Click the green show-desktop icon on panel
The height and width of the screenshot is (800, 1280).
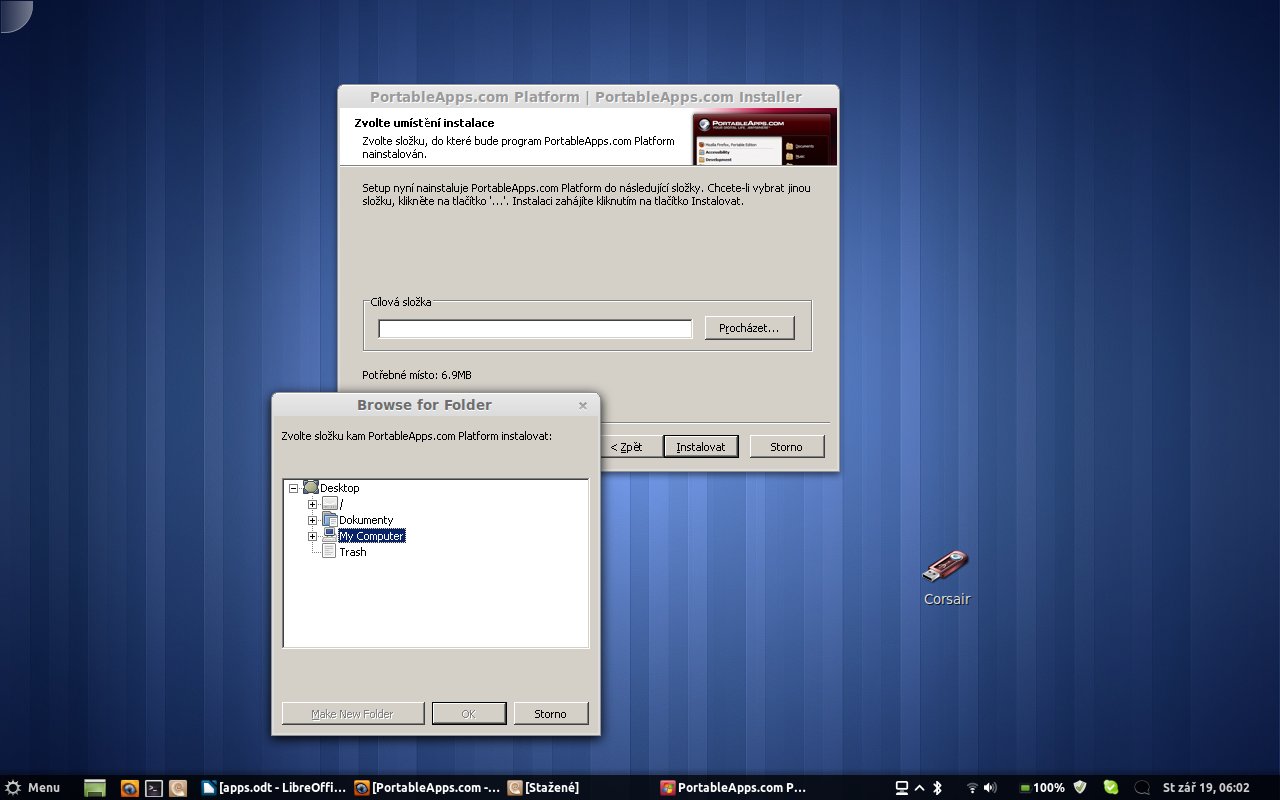click(x=95, y=788)
